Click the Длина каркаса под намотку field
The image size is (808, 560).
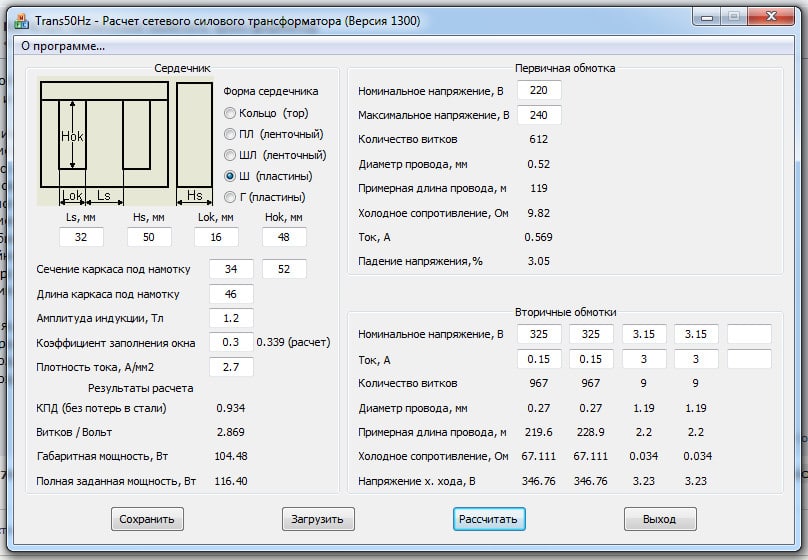pyautogui.click(x=231, y=294)
